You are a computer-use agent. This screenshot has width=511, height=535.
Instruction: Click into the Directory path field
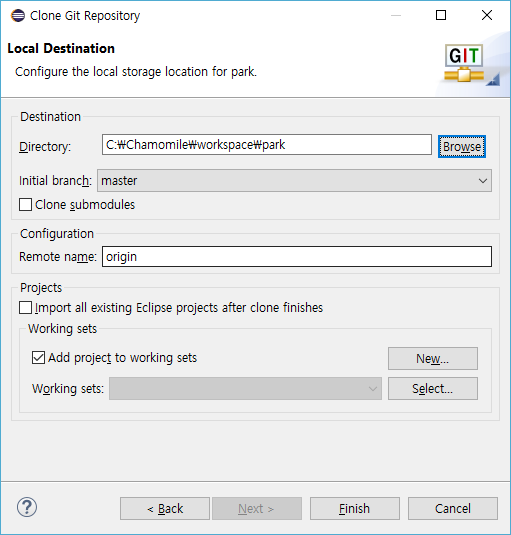tap(267, 145)
